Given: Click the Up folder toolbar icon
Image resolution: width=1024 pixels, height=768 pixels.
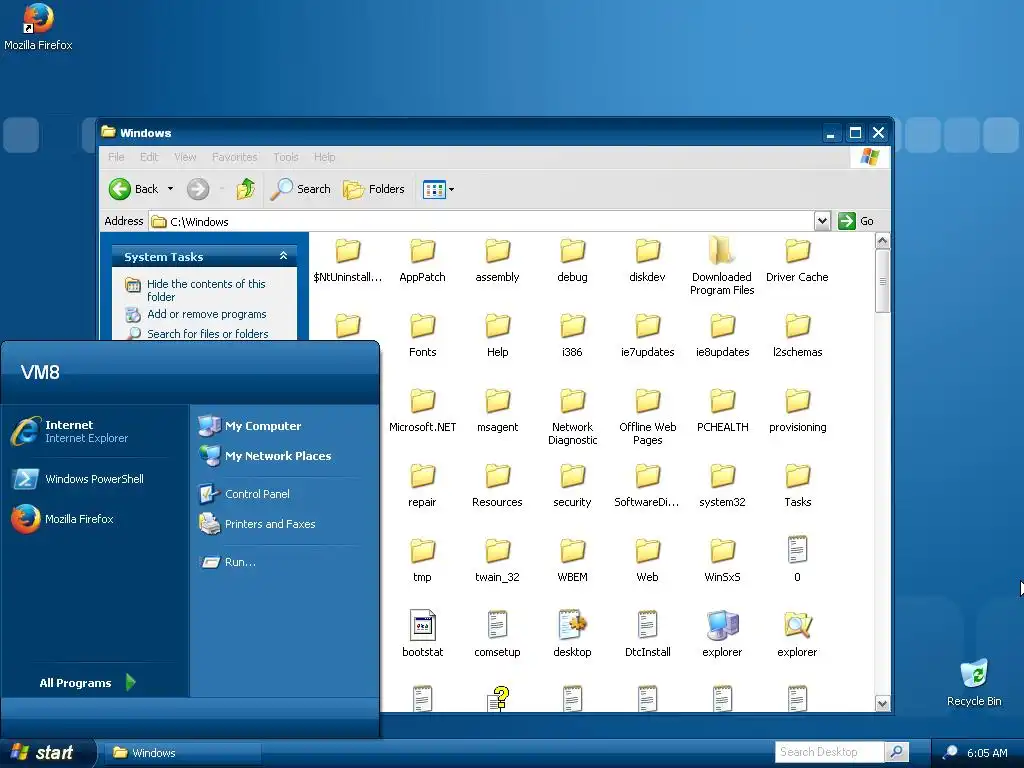Looking at the screenshot, I should (246, 189).
